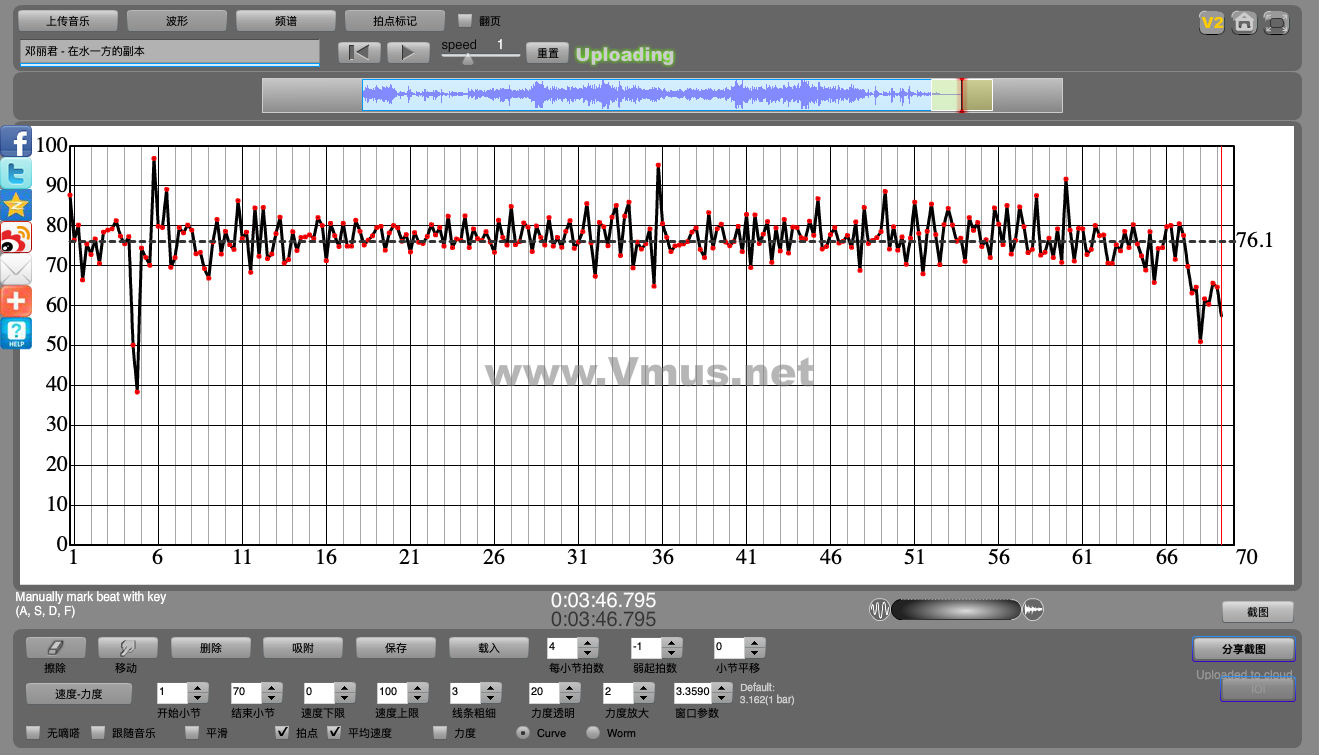
Task: Increase the 每小节拍数 stepper value
Action: (588, 643)
